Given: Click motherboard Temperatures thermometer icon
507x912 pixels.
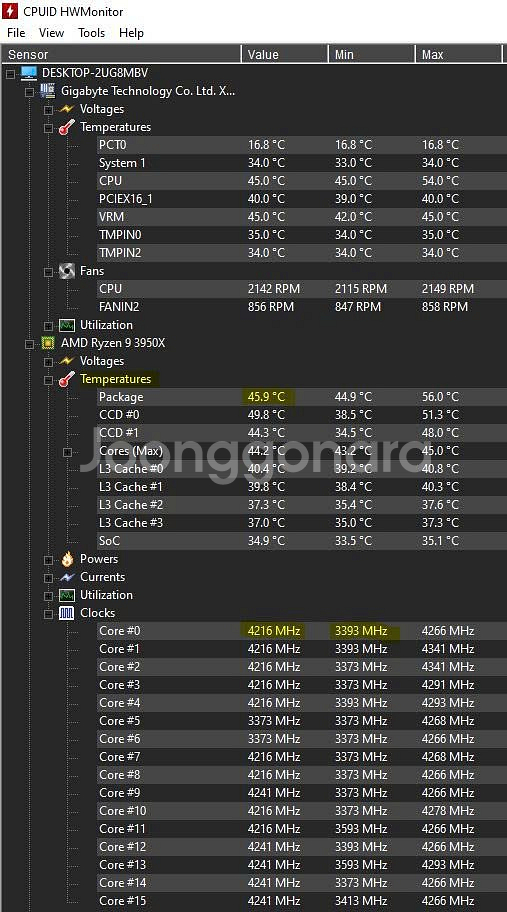Looking at the screenshot, I should coord(67,127).
